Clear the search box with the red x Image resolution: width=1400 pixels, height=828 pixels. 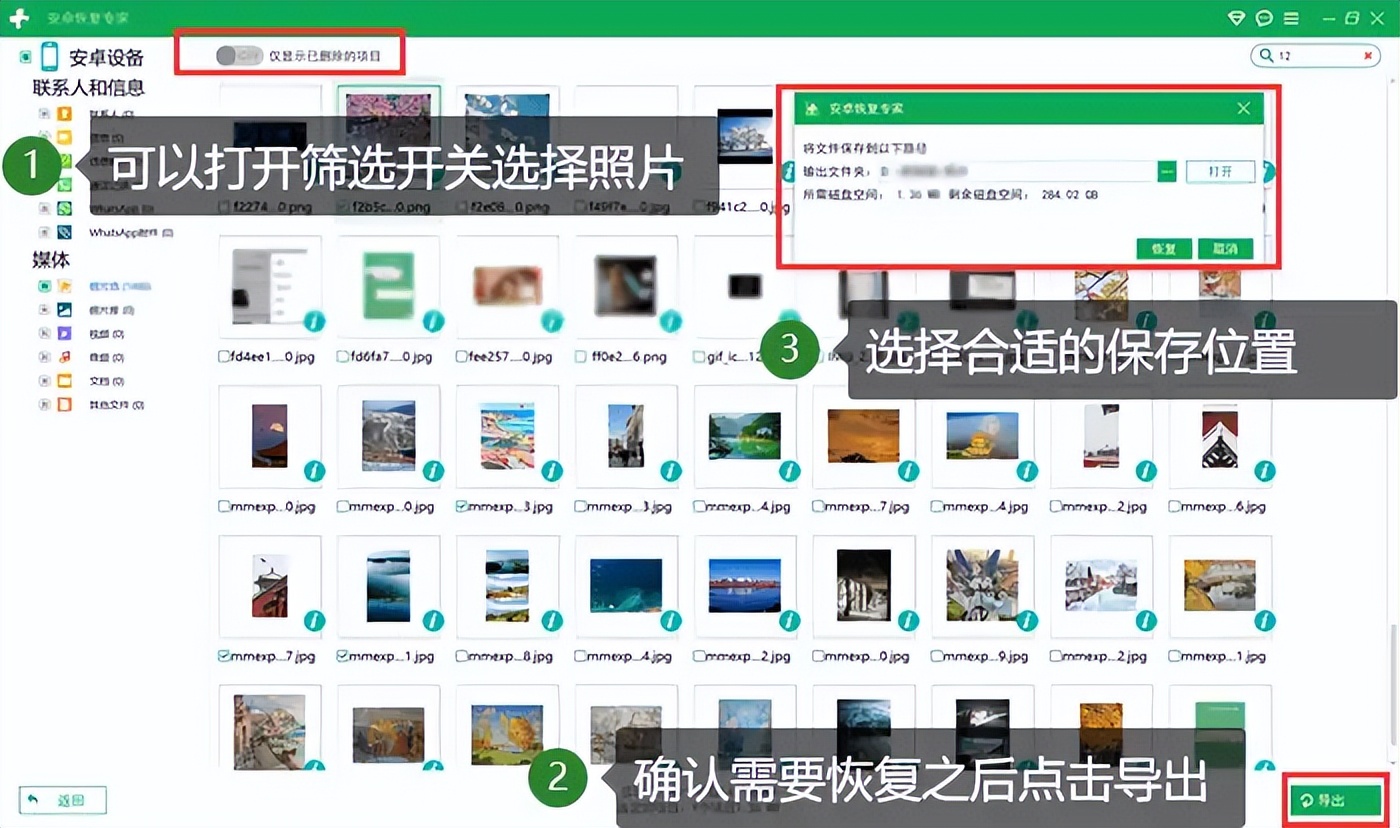point(1368,56)
